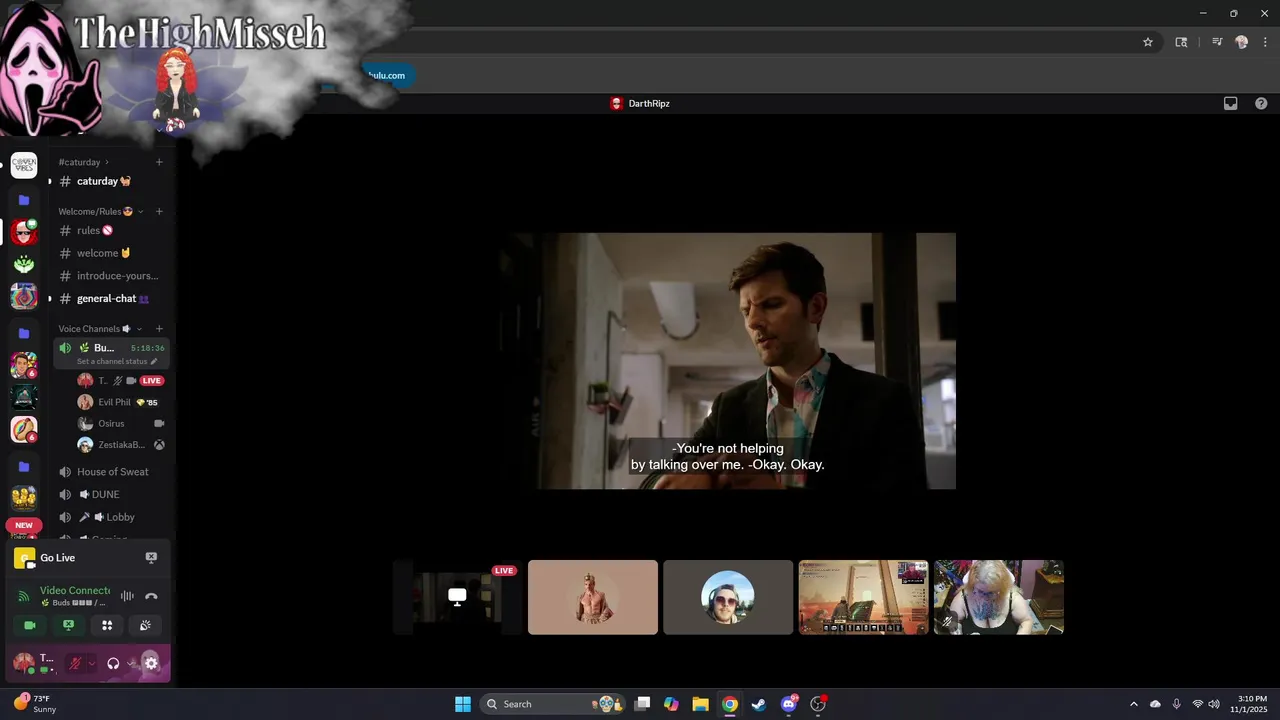Open Chrome media controls icon
This screenshot has width=1280, height=720.
coord(1217,42)
